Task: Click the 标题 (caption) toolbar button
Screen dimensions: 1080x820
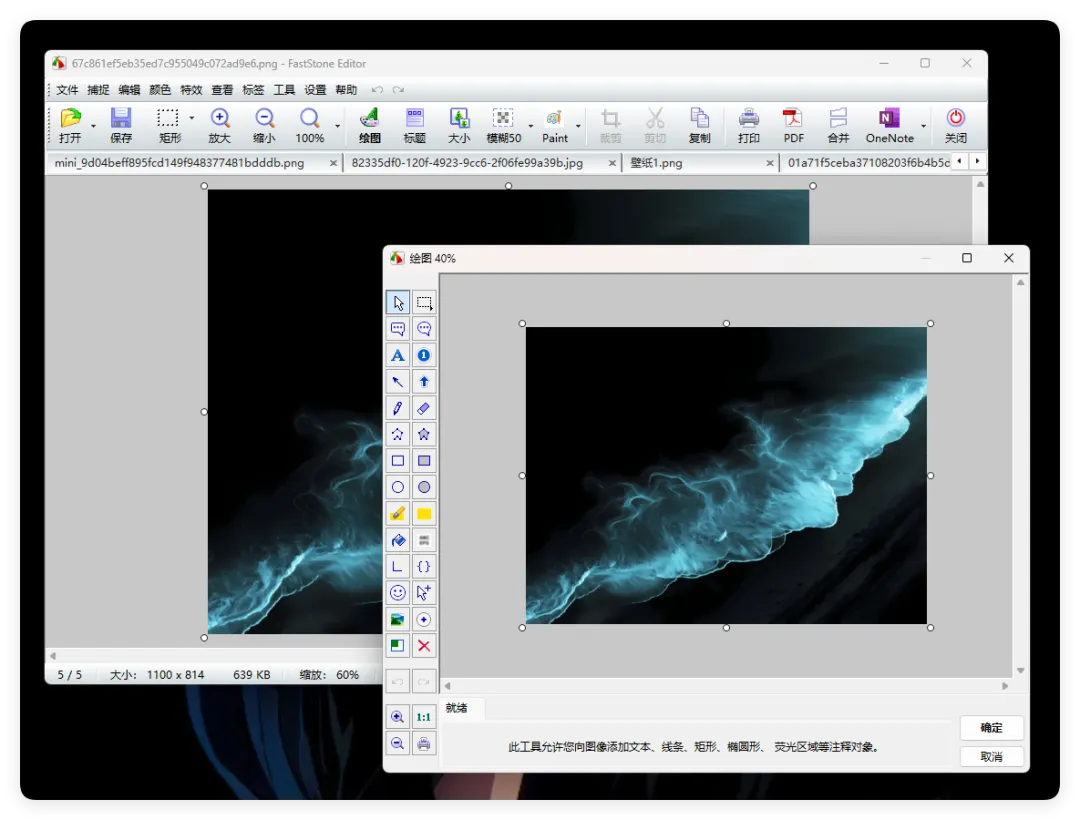Action: click(x=414, y=126)
